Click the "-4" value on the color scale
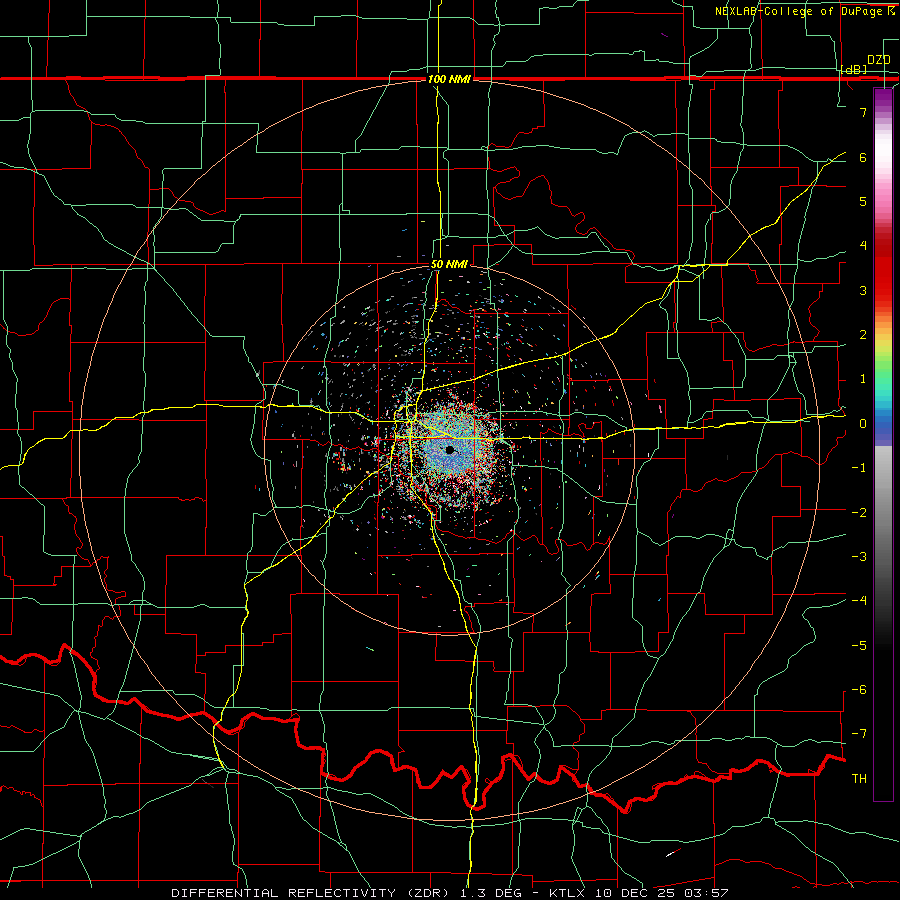 click(859, 601)
